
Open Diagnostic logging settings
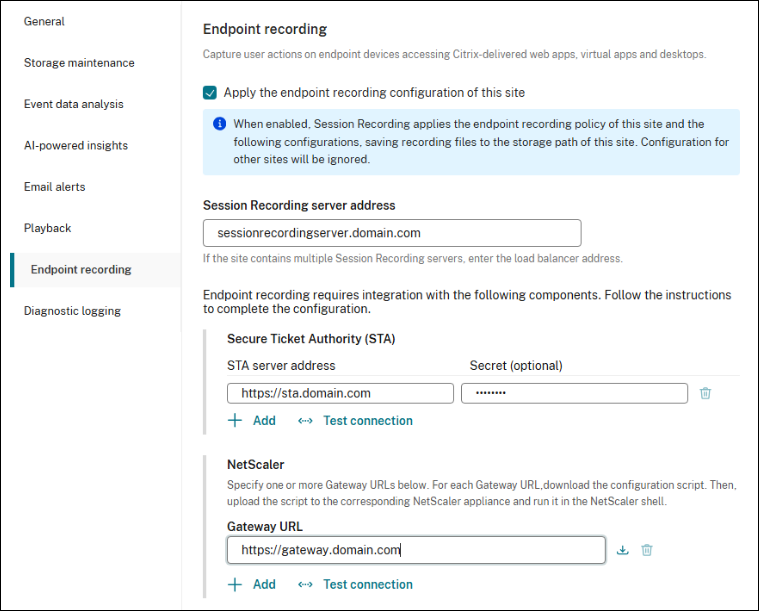(72, 311)
